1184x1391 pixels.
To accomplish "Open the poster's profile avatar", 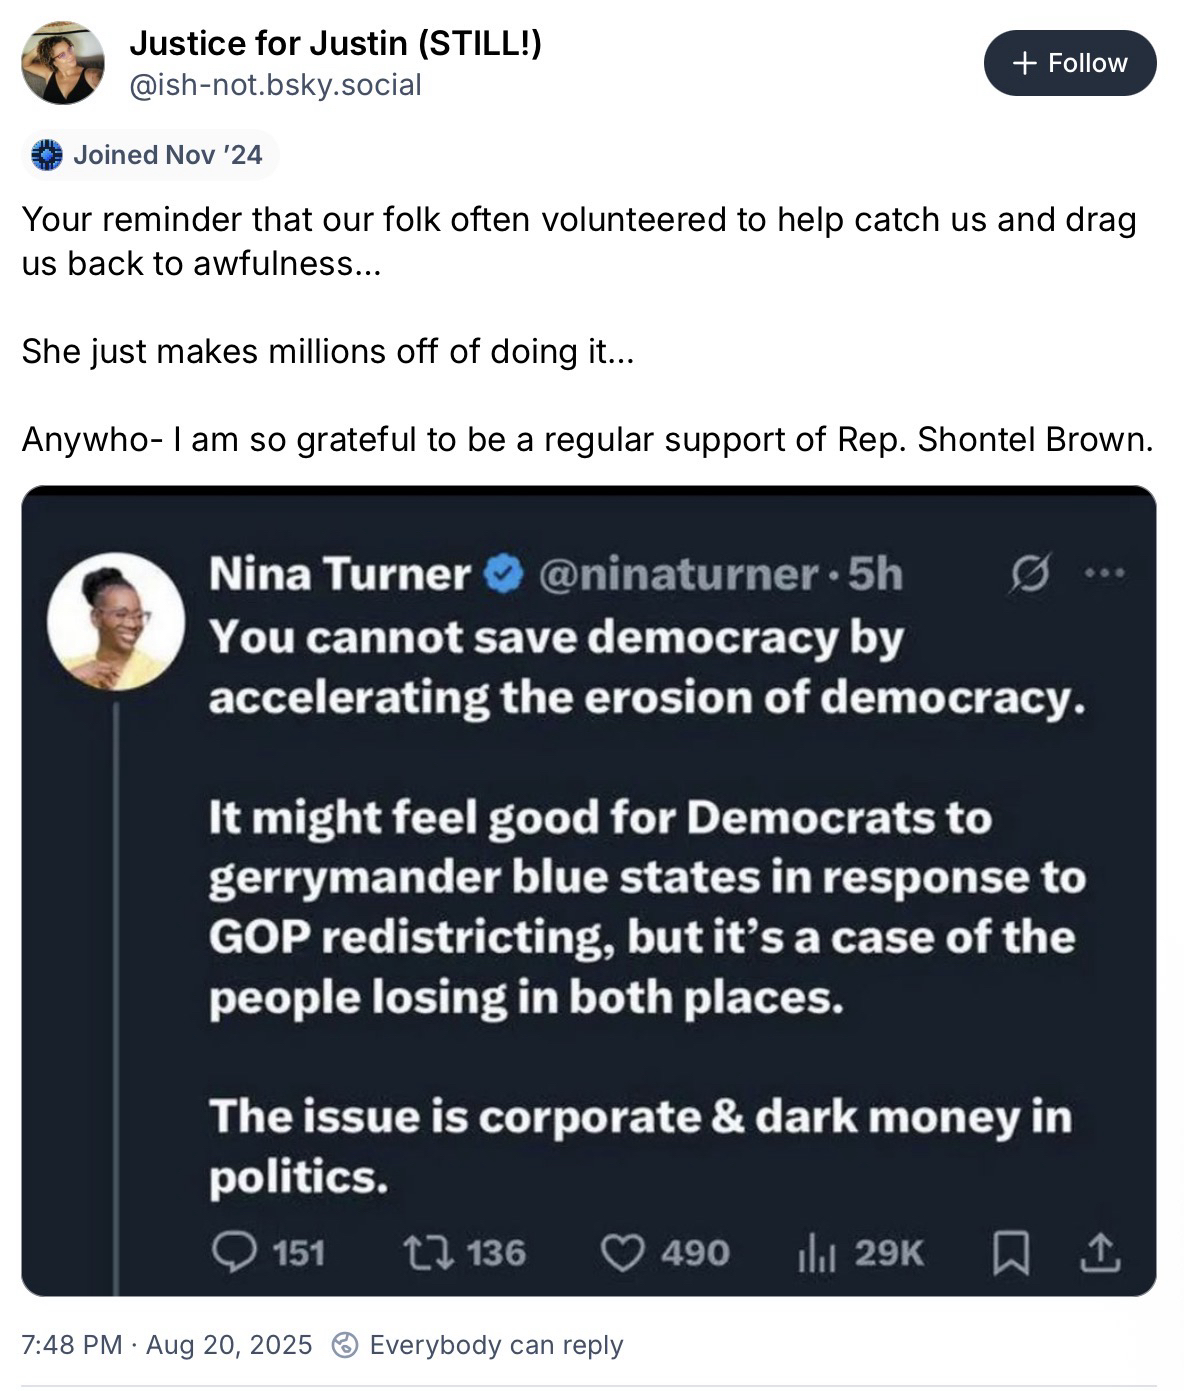I will (63, 63).
